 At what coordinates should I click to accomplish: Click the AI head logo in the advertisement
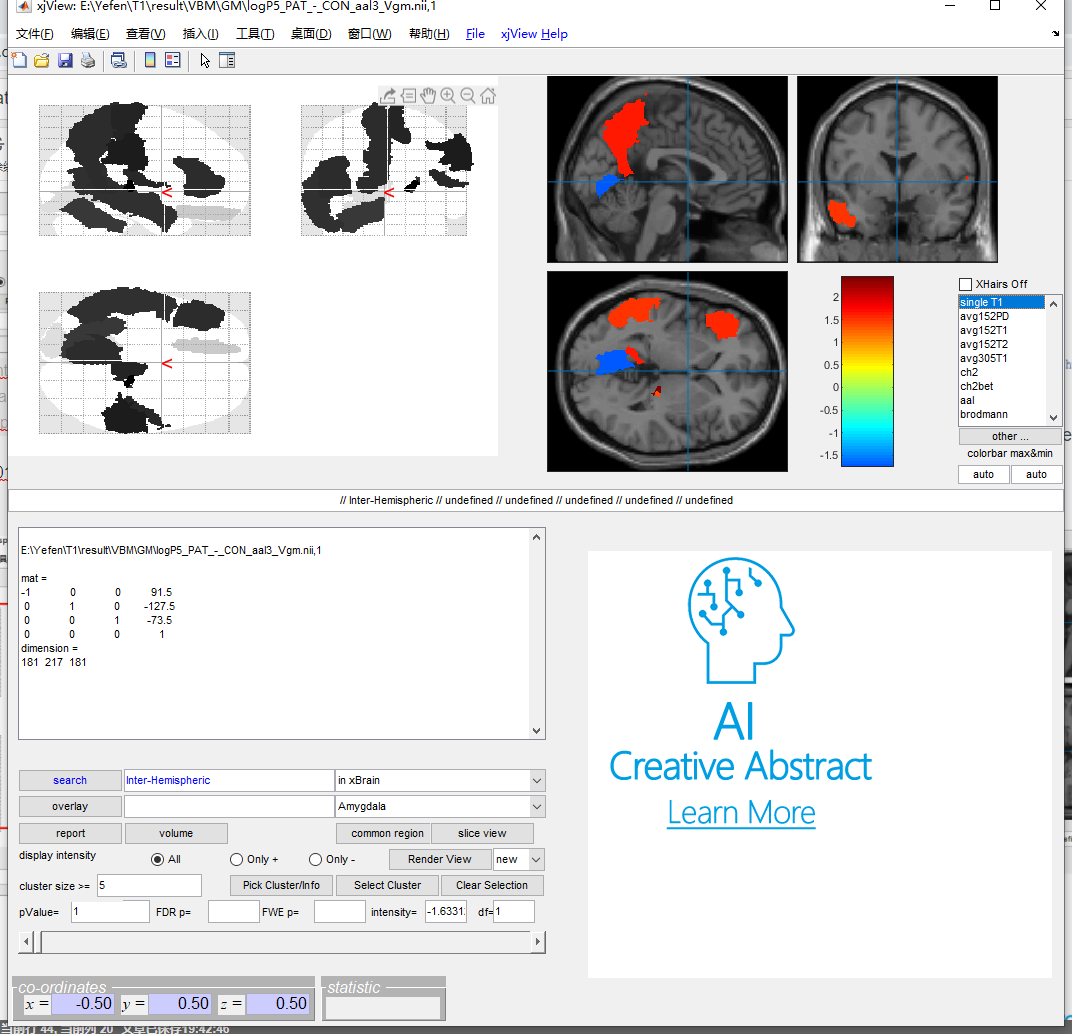(x=740, y=620)
